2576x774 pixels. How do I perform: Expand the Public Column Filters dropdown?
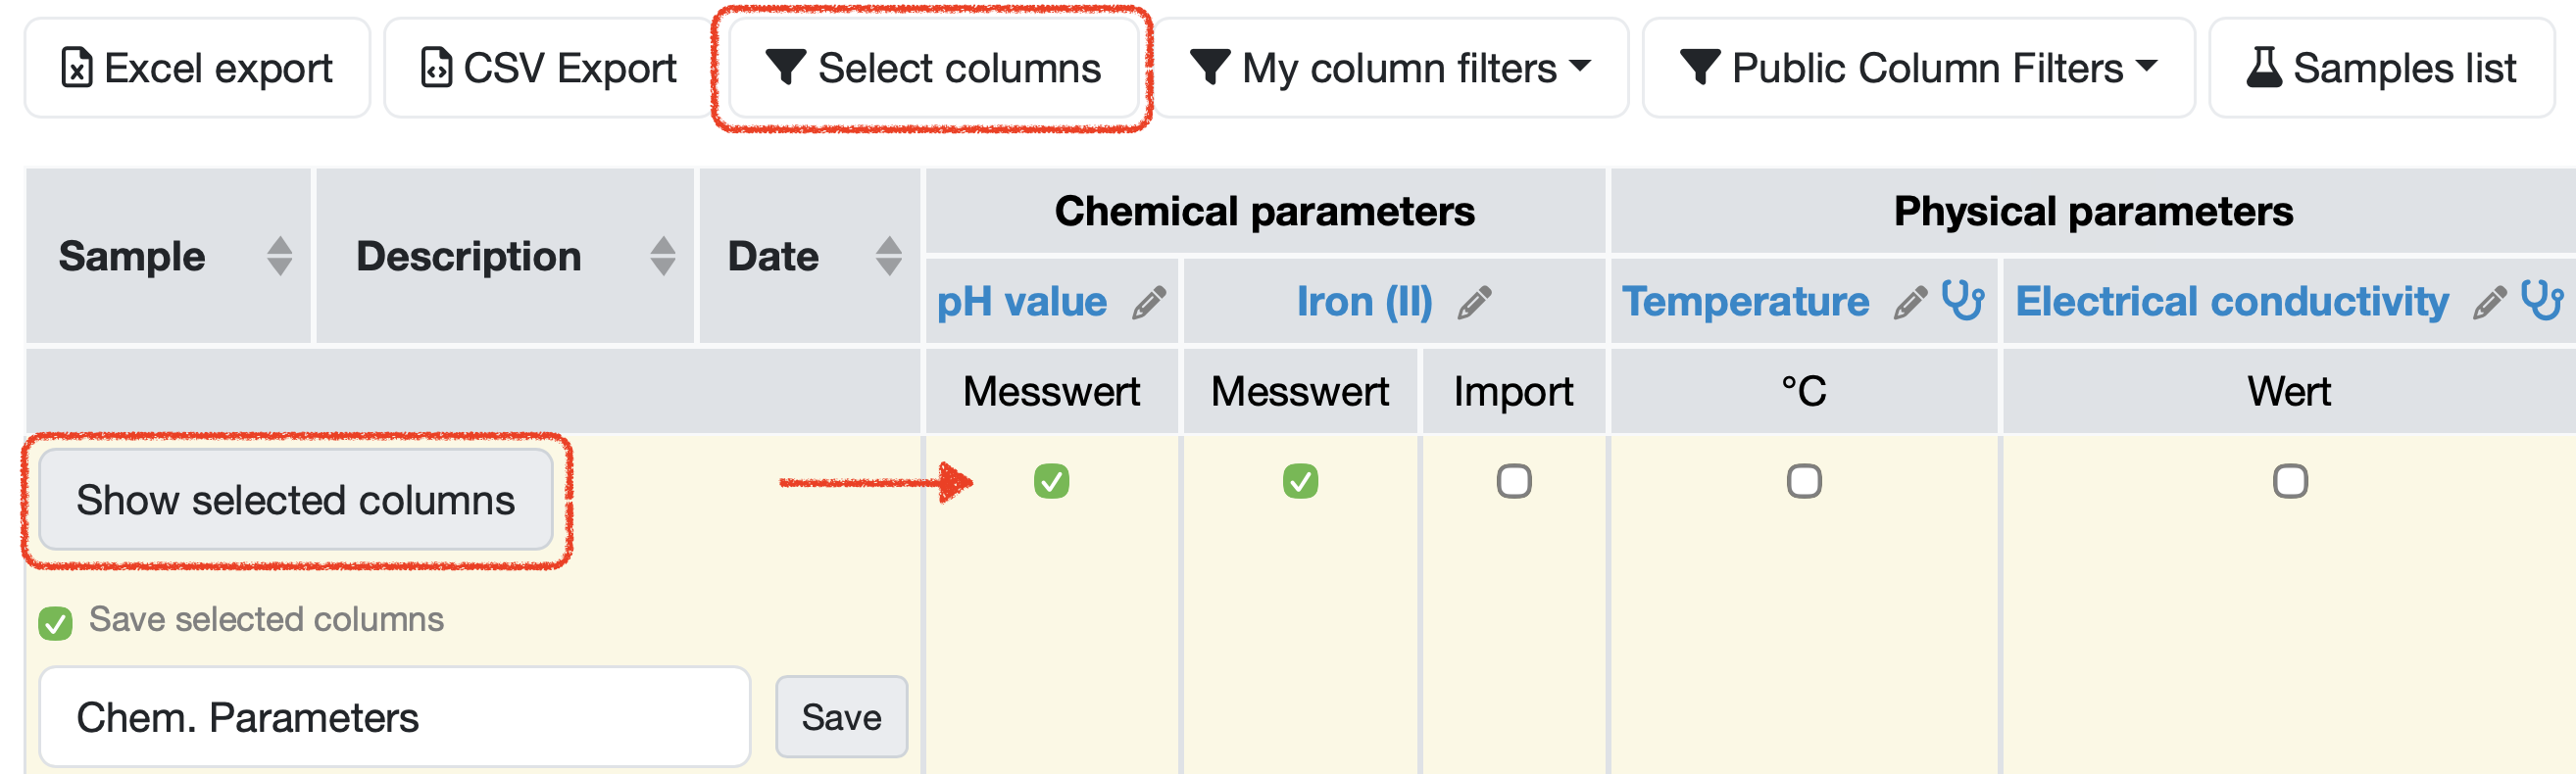click(x=1918, y=68)
